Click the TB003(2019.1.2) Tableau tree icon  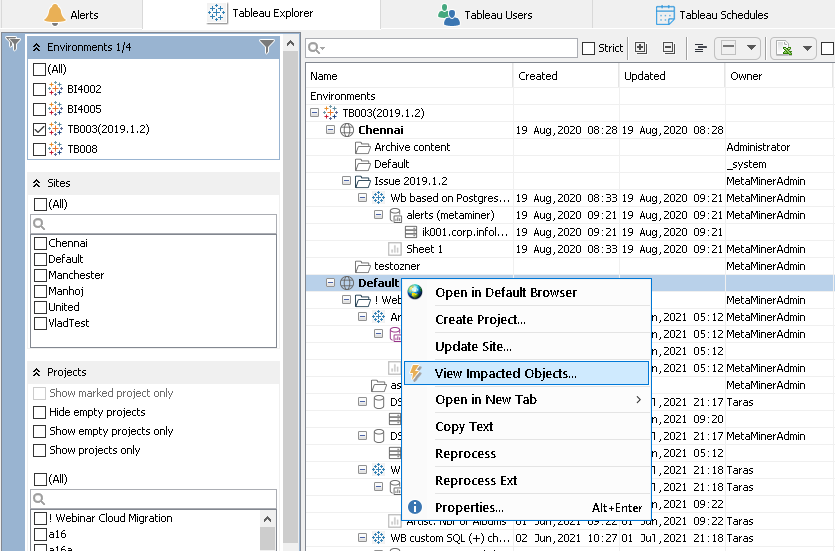click(x=331, y=113)
